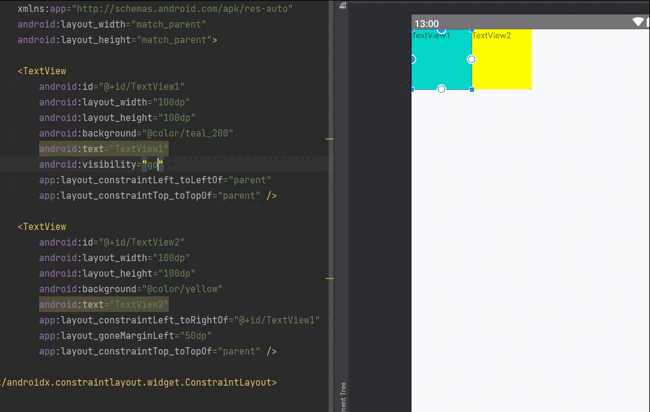The image size is (650, 412).
Task: Open the Component Tree side tab
Action: [x=343, y=397]
